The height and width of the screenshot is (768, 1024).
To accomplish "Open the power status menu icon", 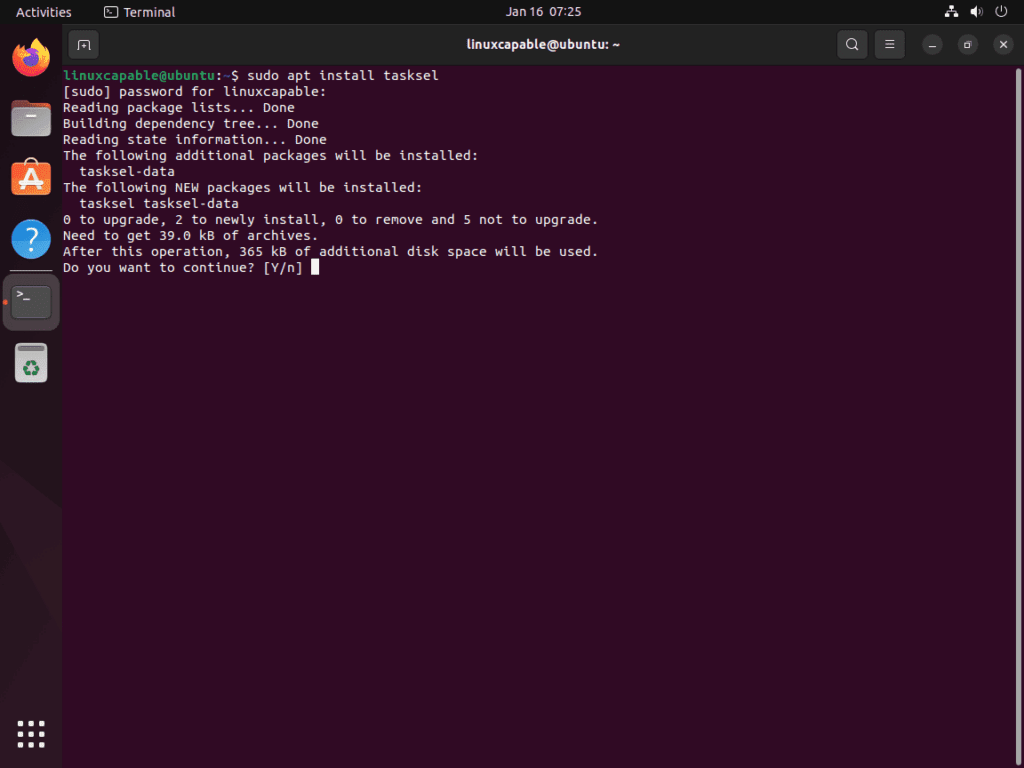I will 1001,11.
